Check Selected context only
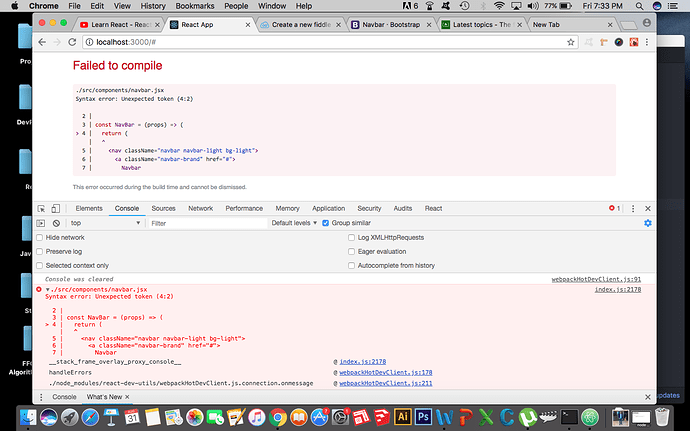Image resolution: width=690 pixels, height=431 pixels. click(40, 266)
